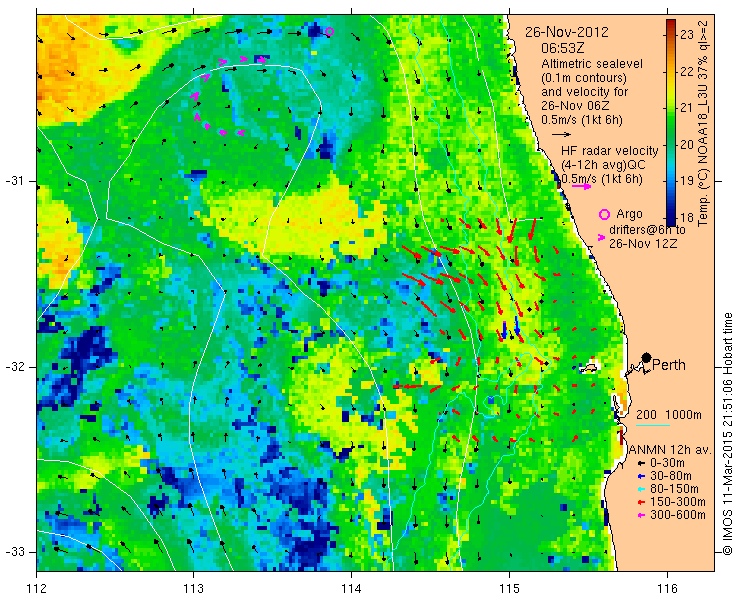Click the latitude axis label -32
The image size is (740, 600).
pyautogui.click(x=14, y=367)
